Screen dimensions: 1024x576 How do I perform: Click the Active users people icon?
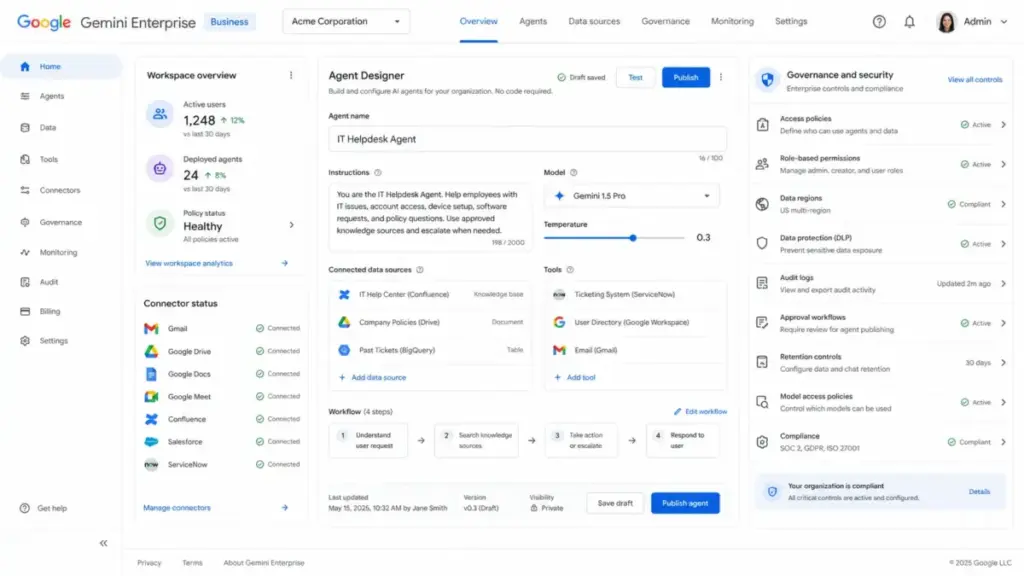(159, 114)
